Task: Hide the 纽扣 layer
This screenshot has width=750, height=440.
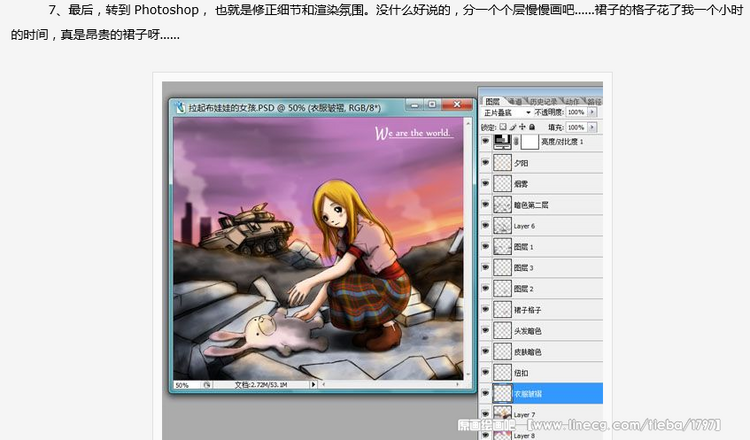Action: pyautogui.click(x=485, y=373)
